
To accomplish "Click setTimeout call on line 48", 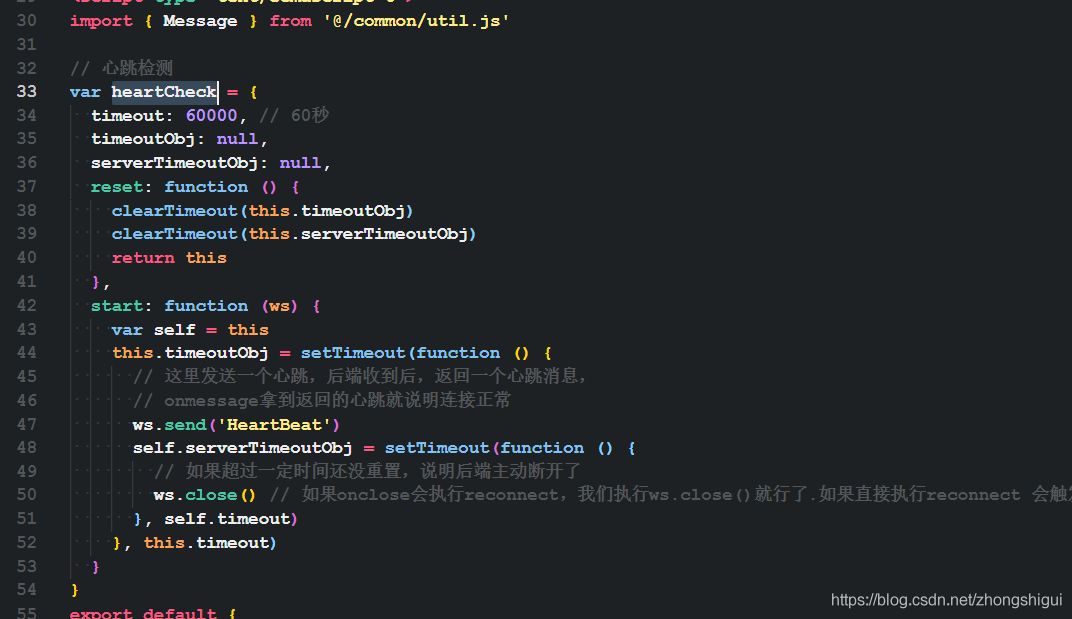I will (x=437, y=448).
